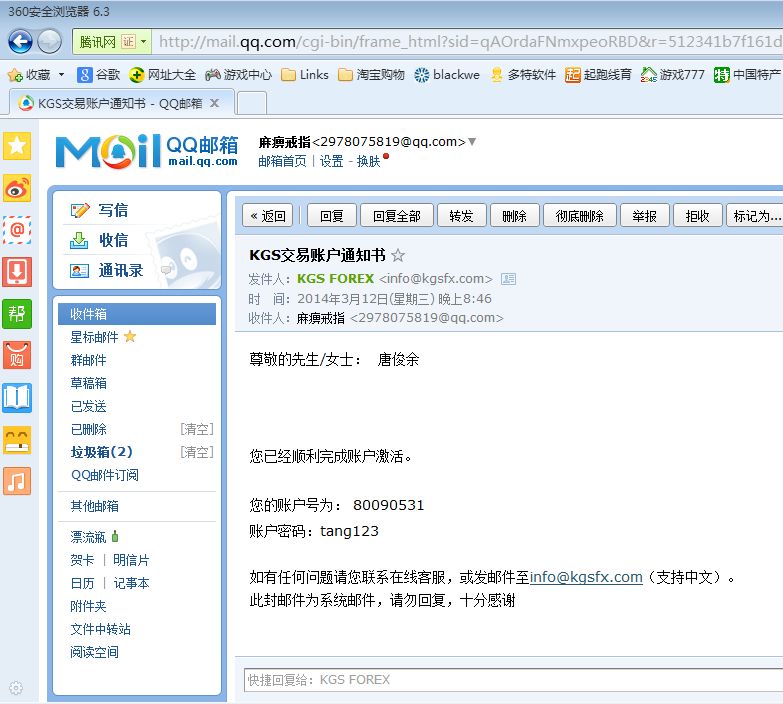Open the red download sidebar icon
Screen dimensions: 783x704
[x=17, y=272]
